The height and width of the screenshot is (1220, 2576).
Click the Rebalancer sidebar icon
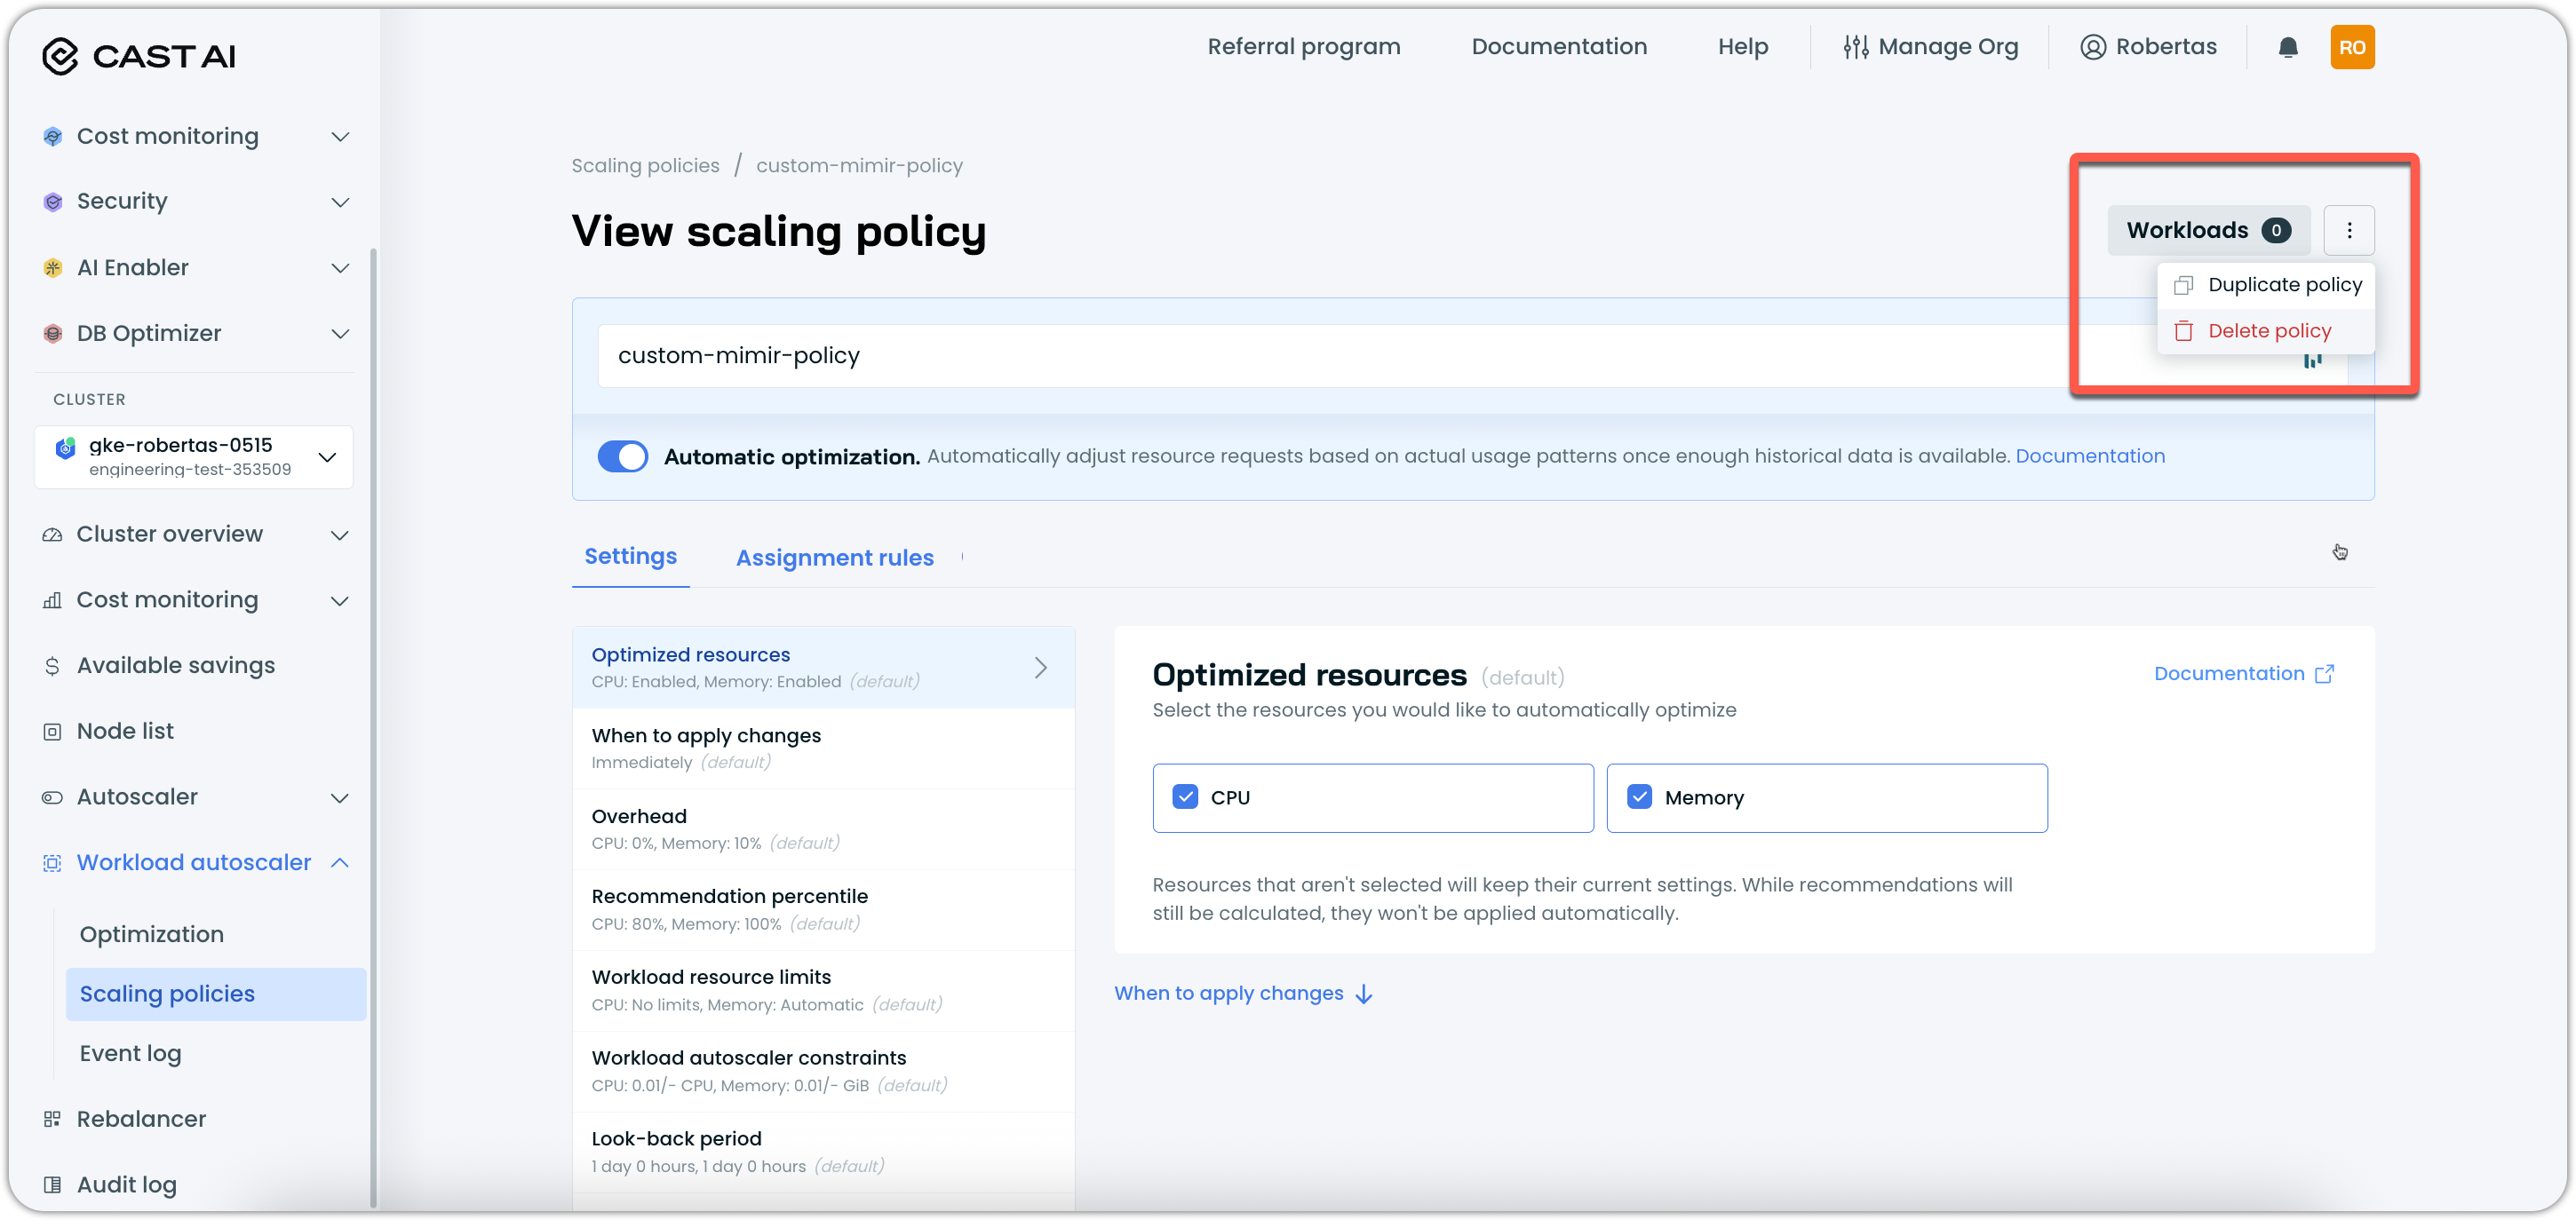pos(52,1119)
